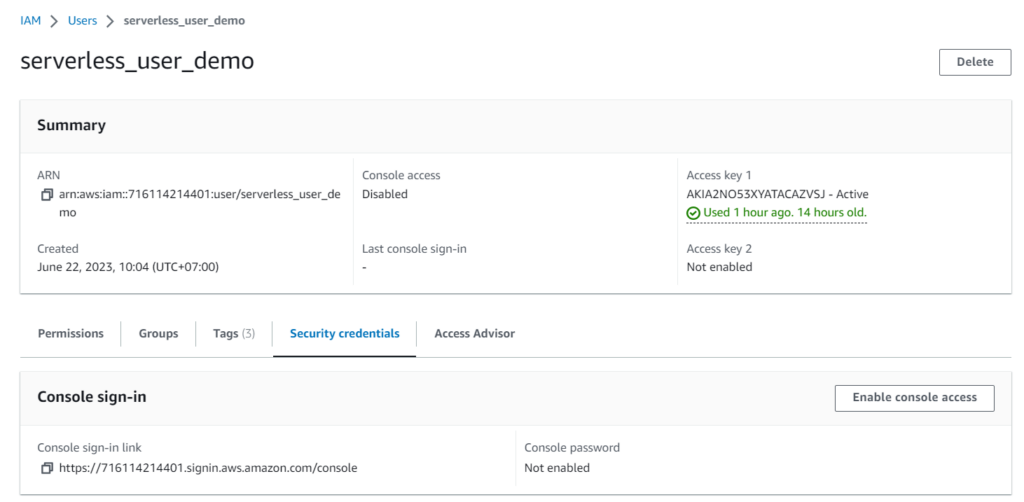
Task: Select the Security credentials tab
Action: 344,333
